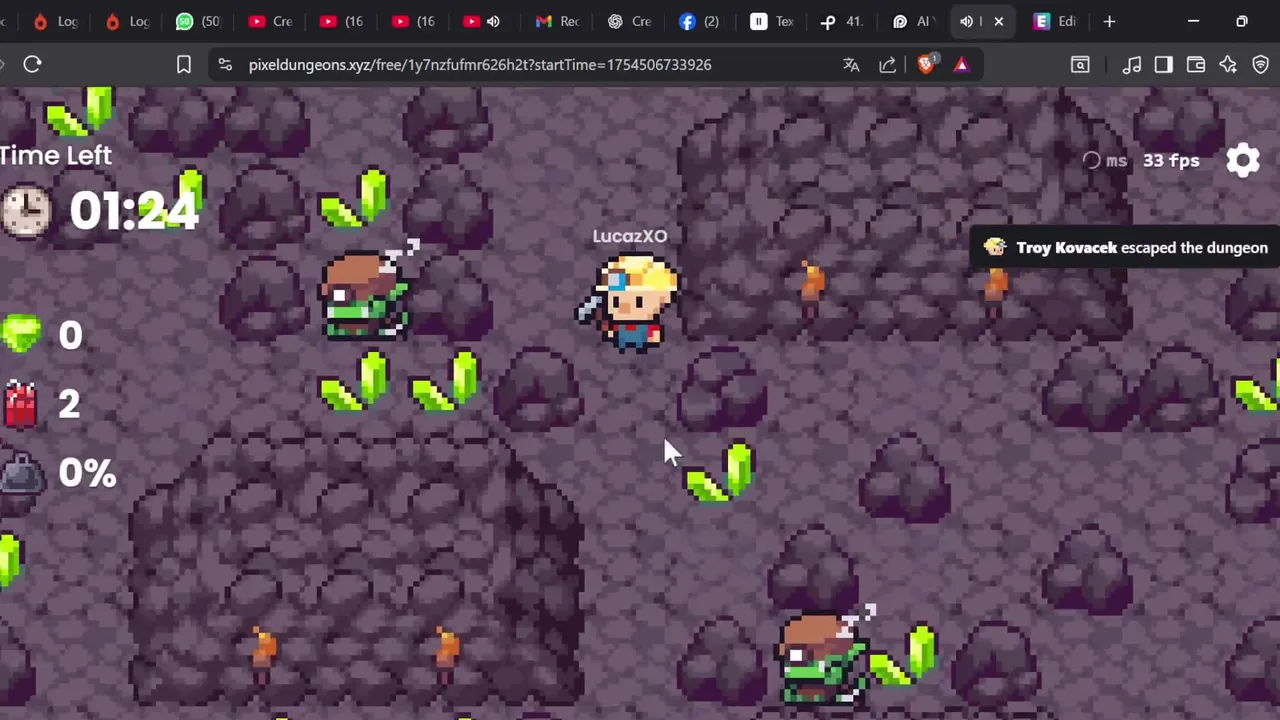Screen dimensions: 1280x720
Task: Click the tab search icon in toolbar
Action: [x=1080, y=64]
